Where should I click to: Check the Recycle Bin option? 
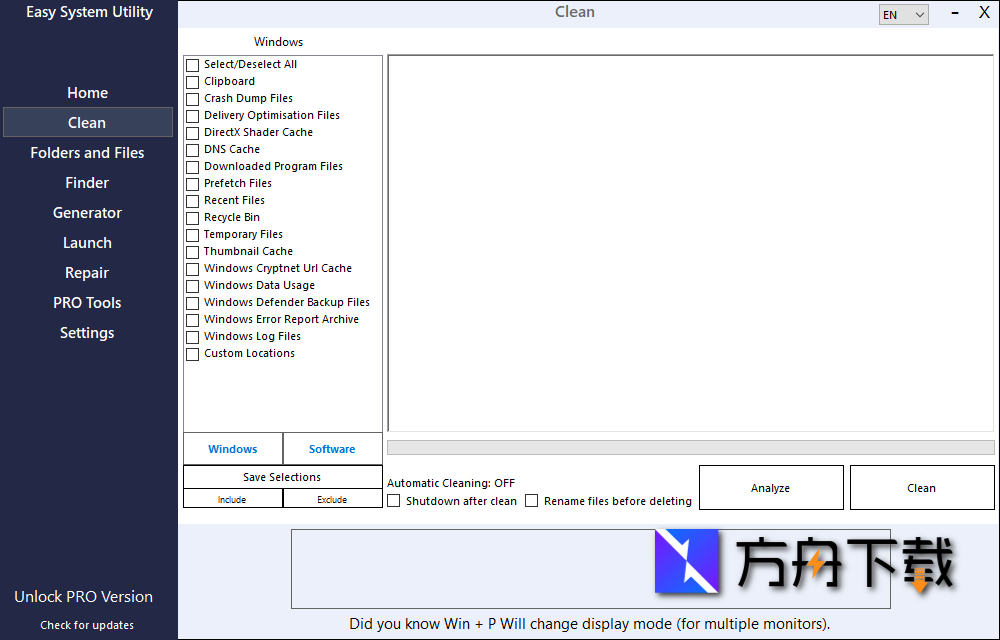coord(191,217)
